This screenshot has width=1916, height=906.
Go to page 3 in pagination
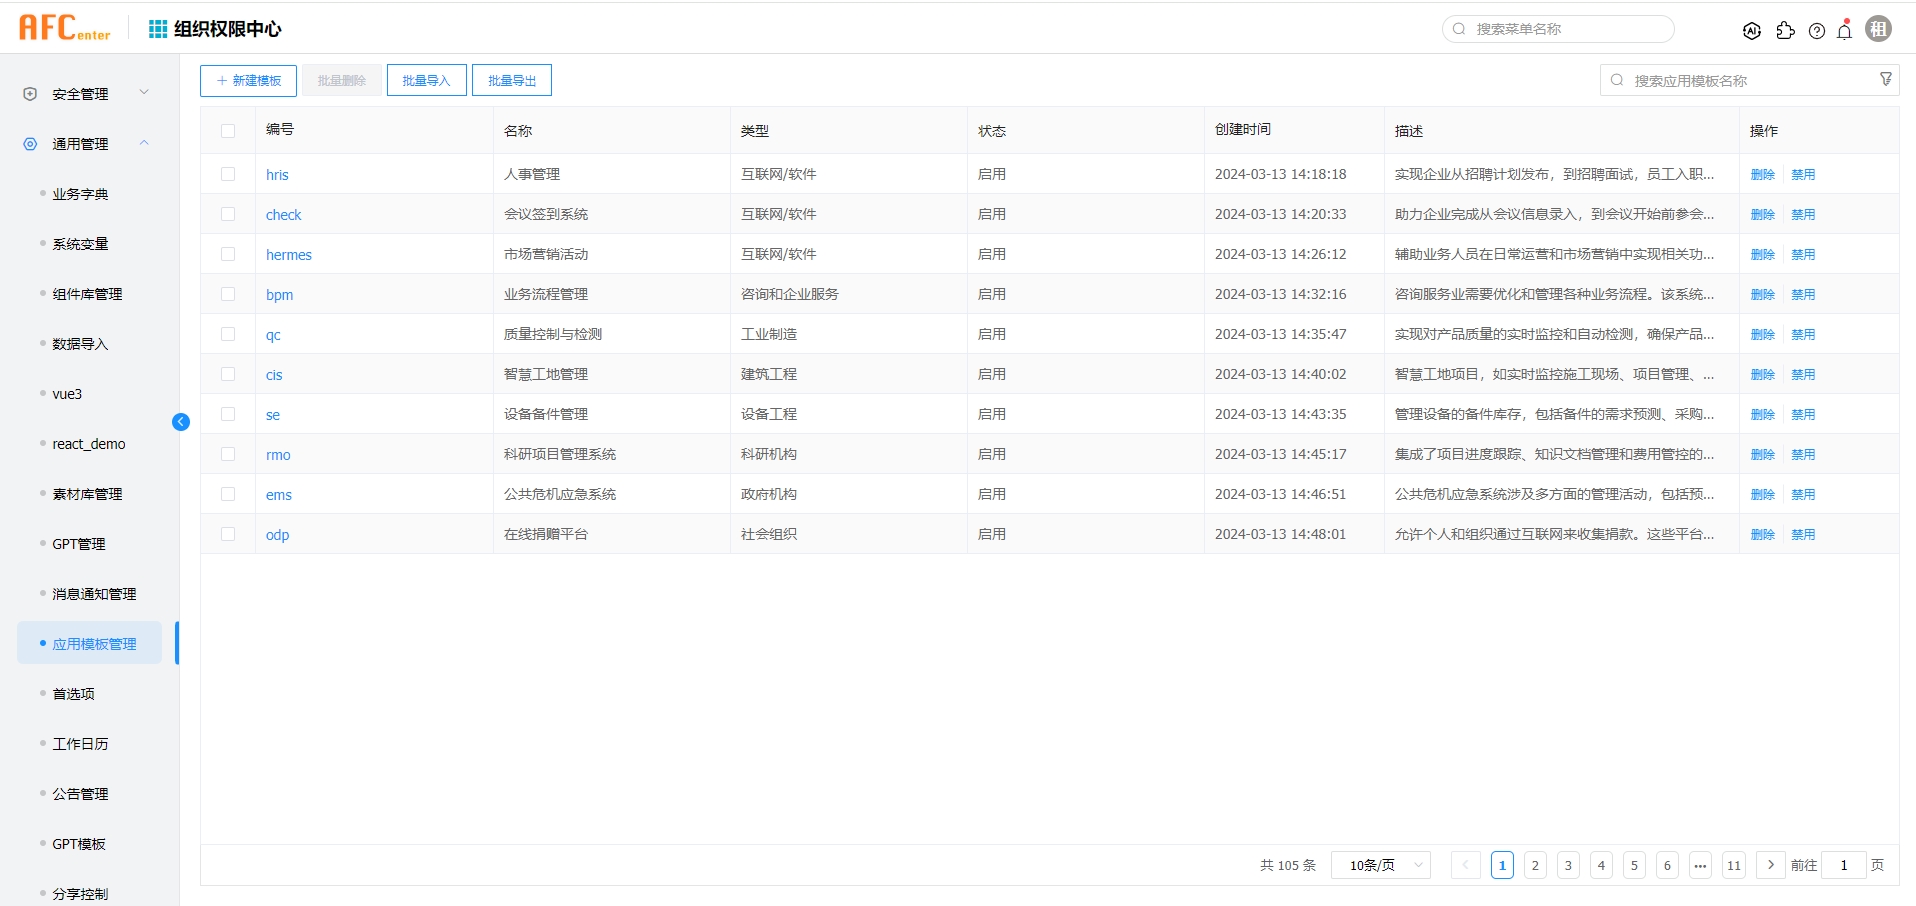(x=1568, y=865)
